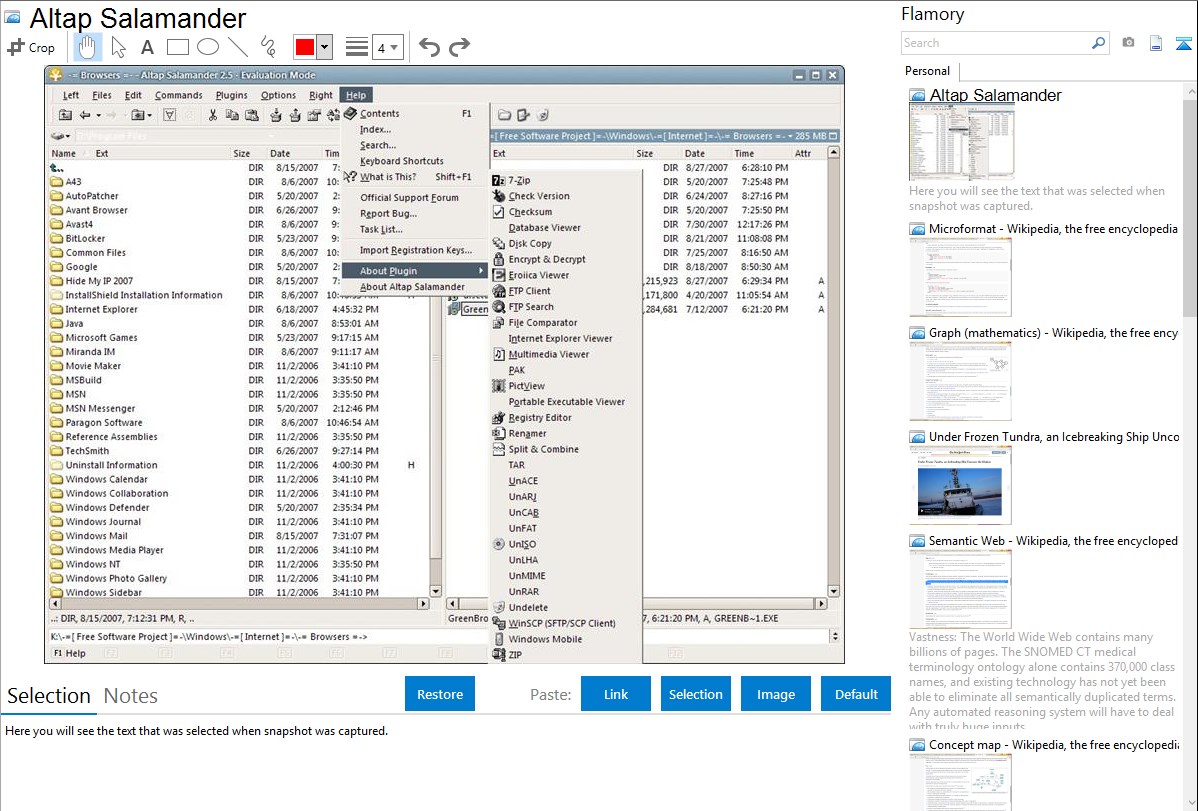Open the left panel drive dropdown
This screenshot has width=1198, height=811.
coord(61,136)
